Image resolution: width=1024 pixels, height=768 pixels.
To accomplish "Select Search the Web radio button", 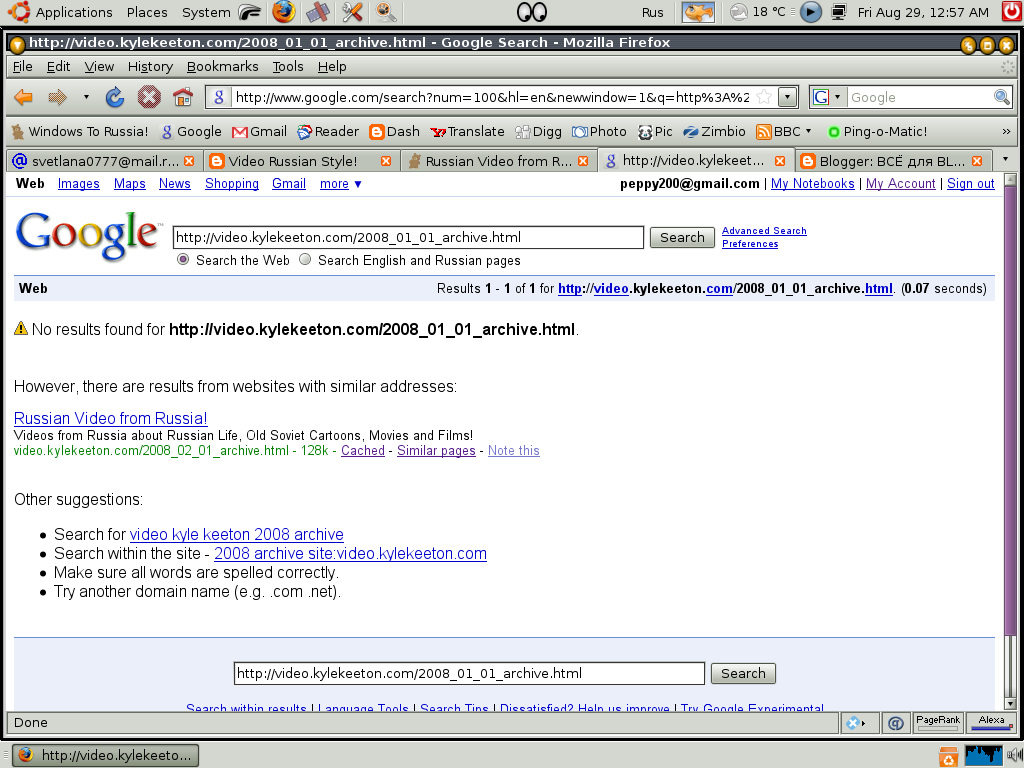I will pyautogui.click(x=183, y=260).
